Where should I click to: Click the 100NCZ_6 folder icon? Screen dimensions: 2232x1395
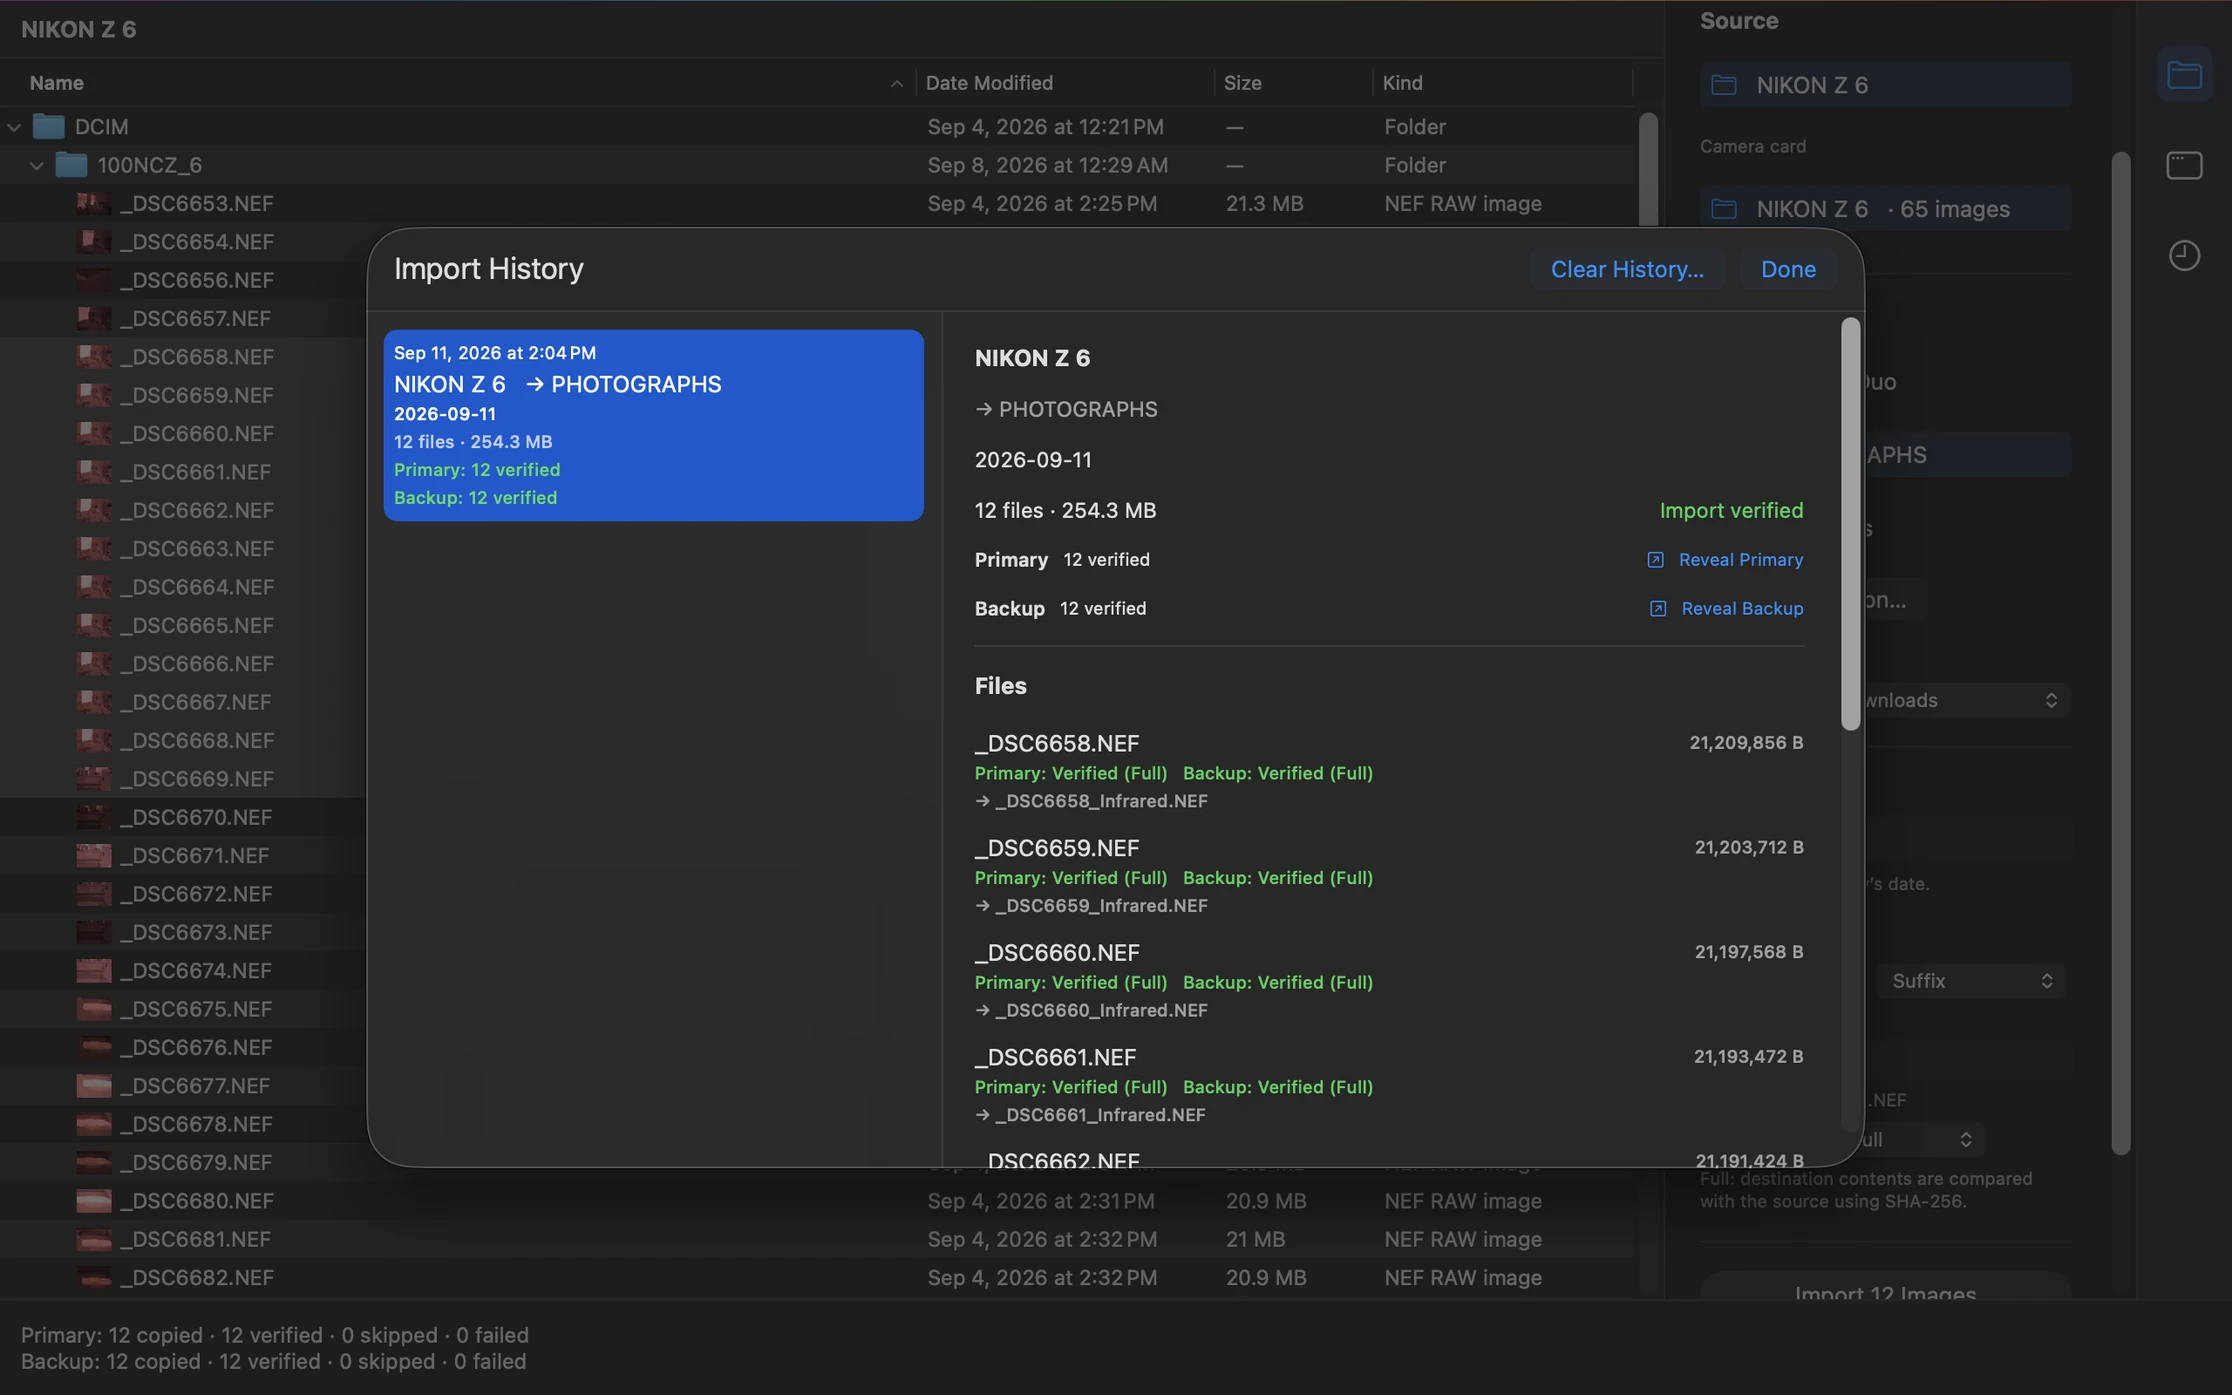[70, 165]
